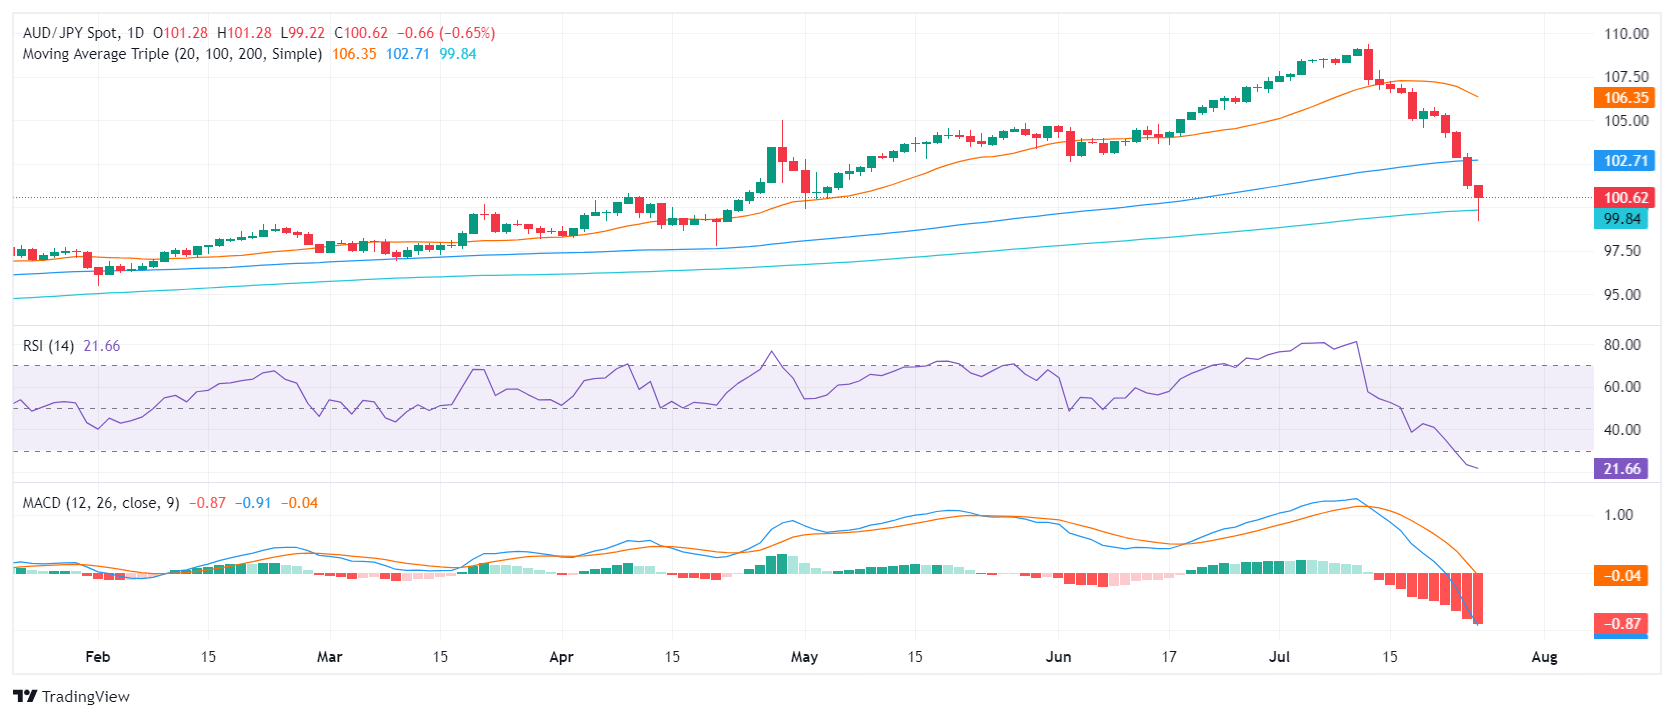Click the cyan 99.84 price axis tag

point(1621,219)
